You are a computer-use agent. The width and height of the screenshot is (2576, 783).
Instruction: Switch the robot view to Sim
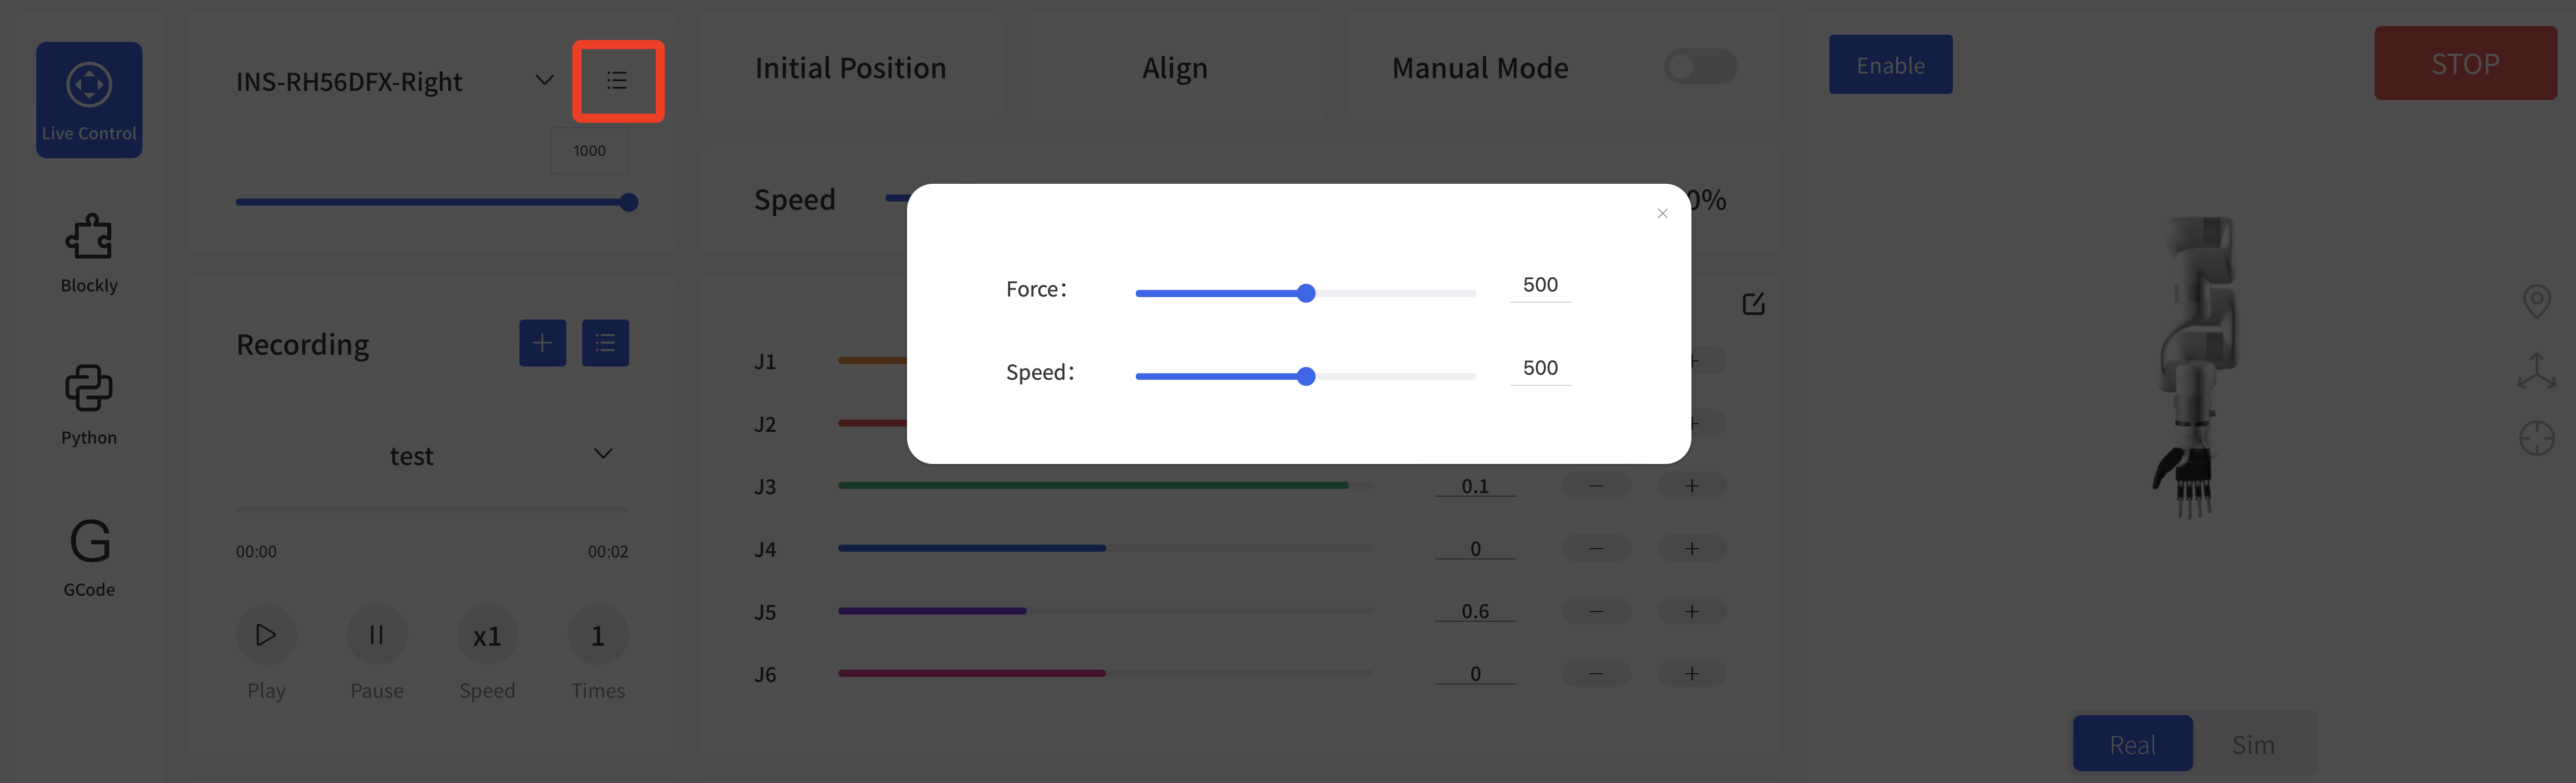pos(2253,744)
